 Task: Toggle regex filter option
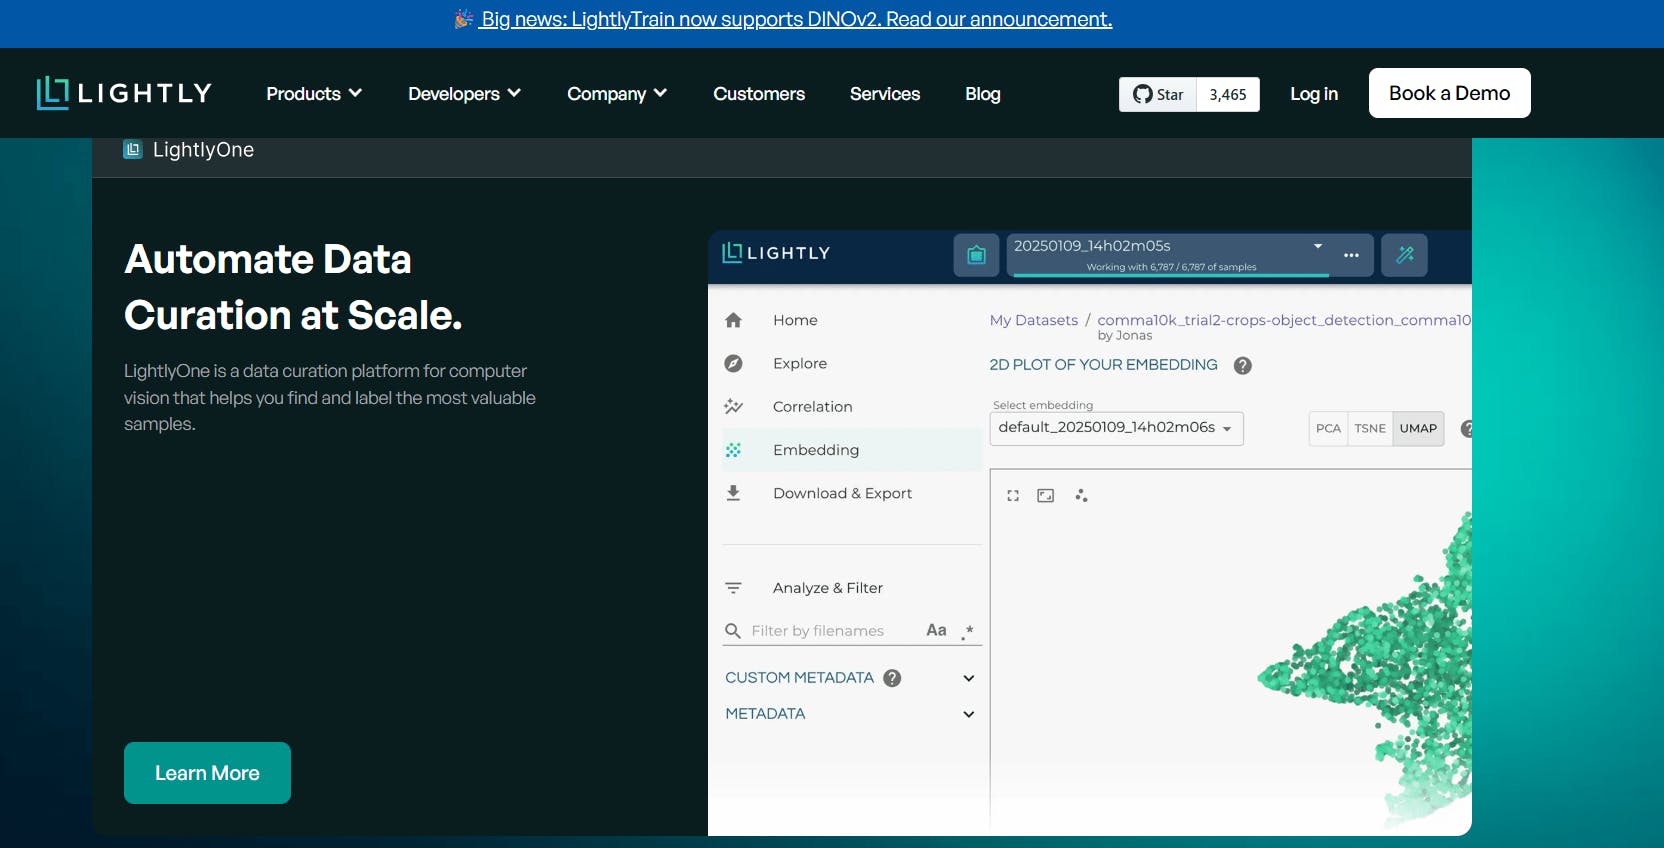click(x=967, y=631)
